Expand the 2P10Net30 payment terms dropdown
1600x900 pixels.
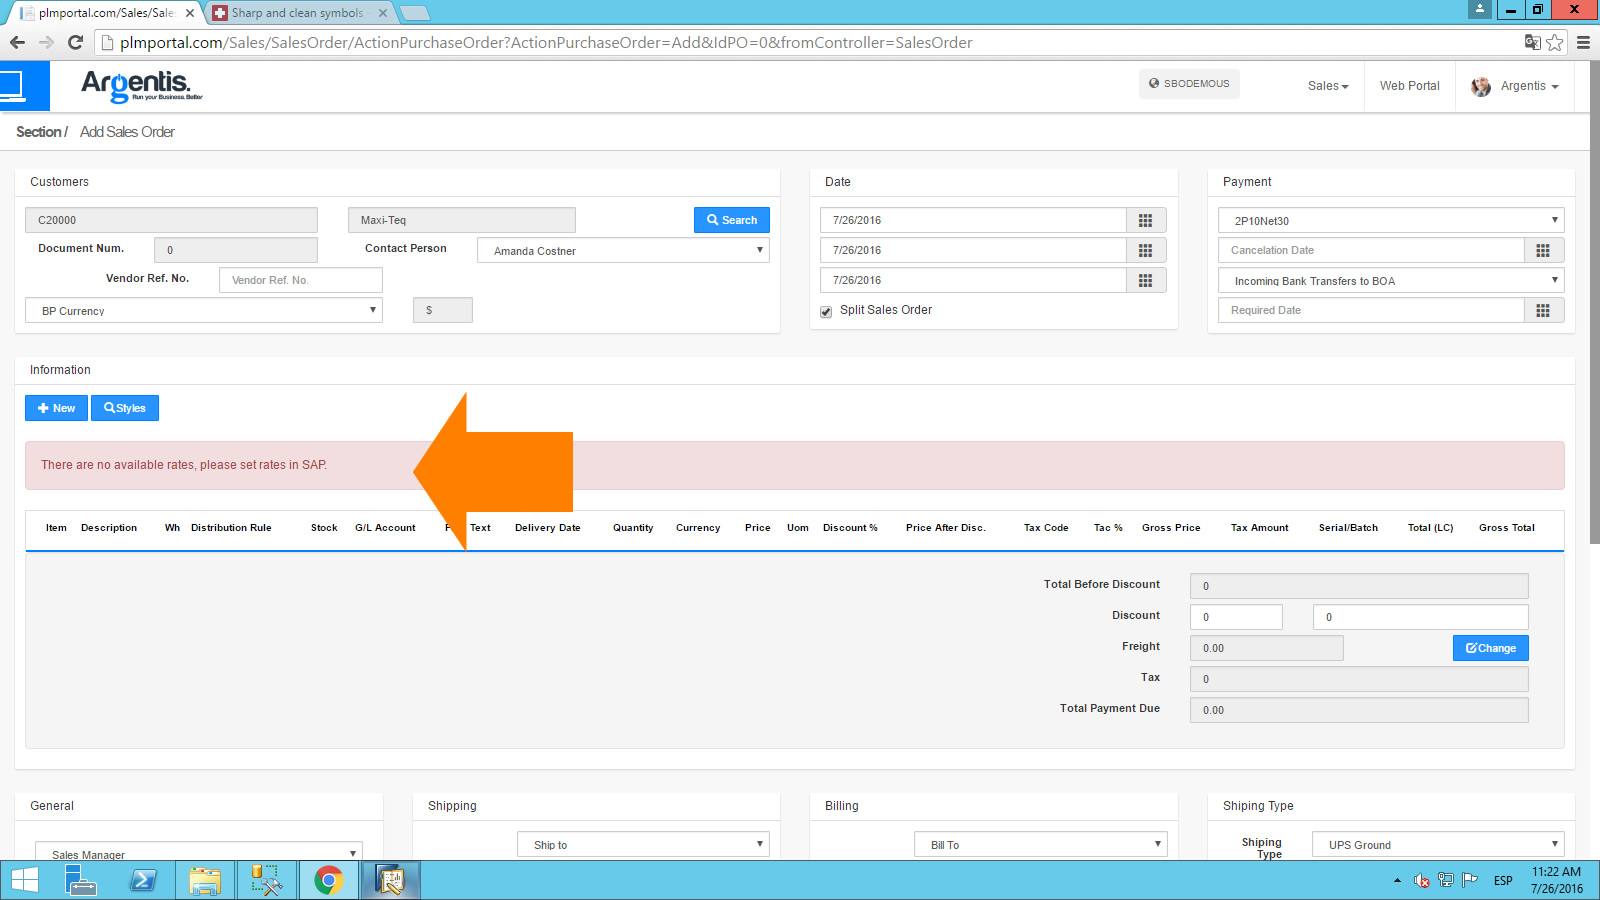point(1390,220)
